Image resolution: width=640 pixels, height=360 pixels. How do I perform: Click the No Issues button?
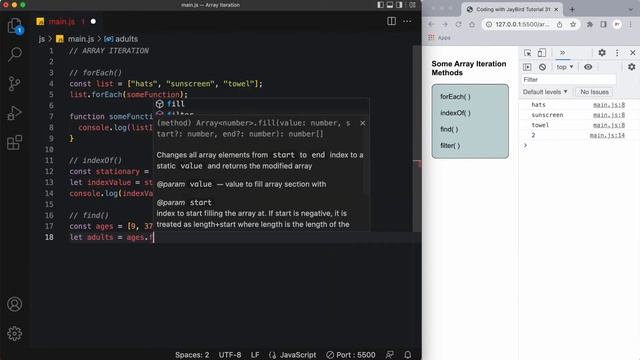pos(594,92)
